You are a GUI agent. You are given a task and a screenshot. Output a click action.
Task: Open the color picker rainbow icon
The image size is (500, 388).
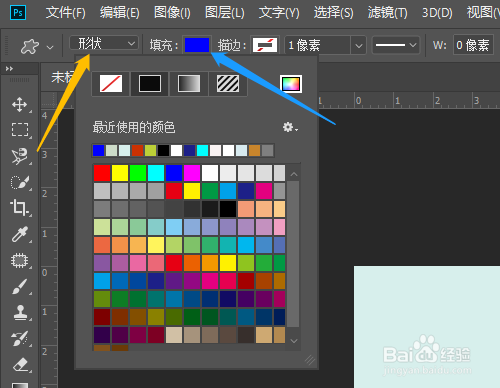tap(291, 84)
